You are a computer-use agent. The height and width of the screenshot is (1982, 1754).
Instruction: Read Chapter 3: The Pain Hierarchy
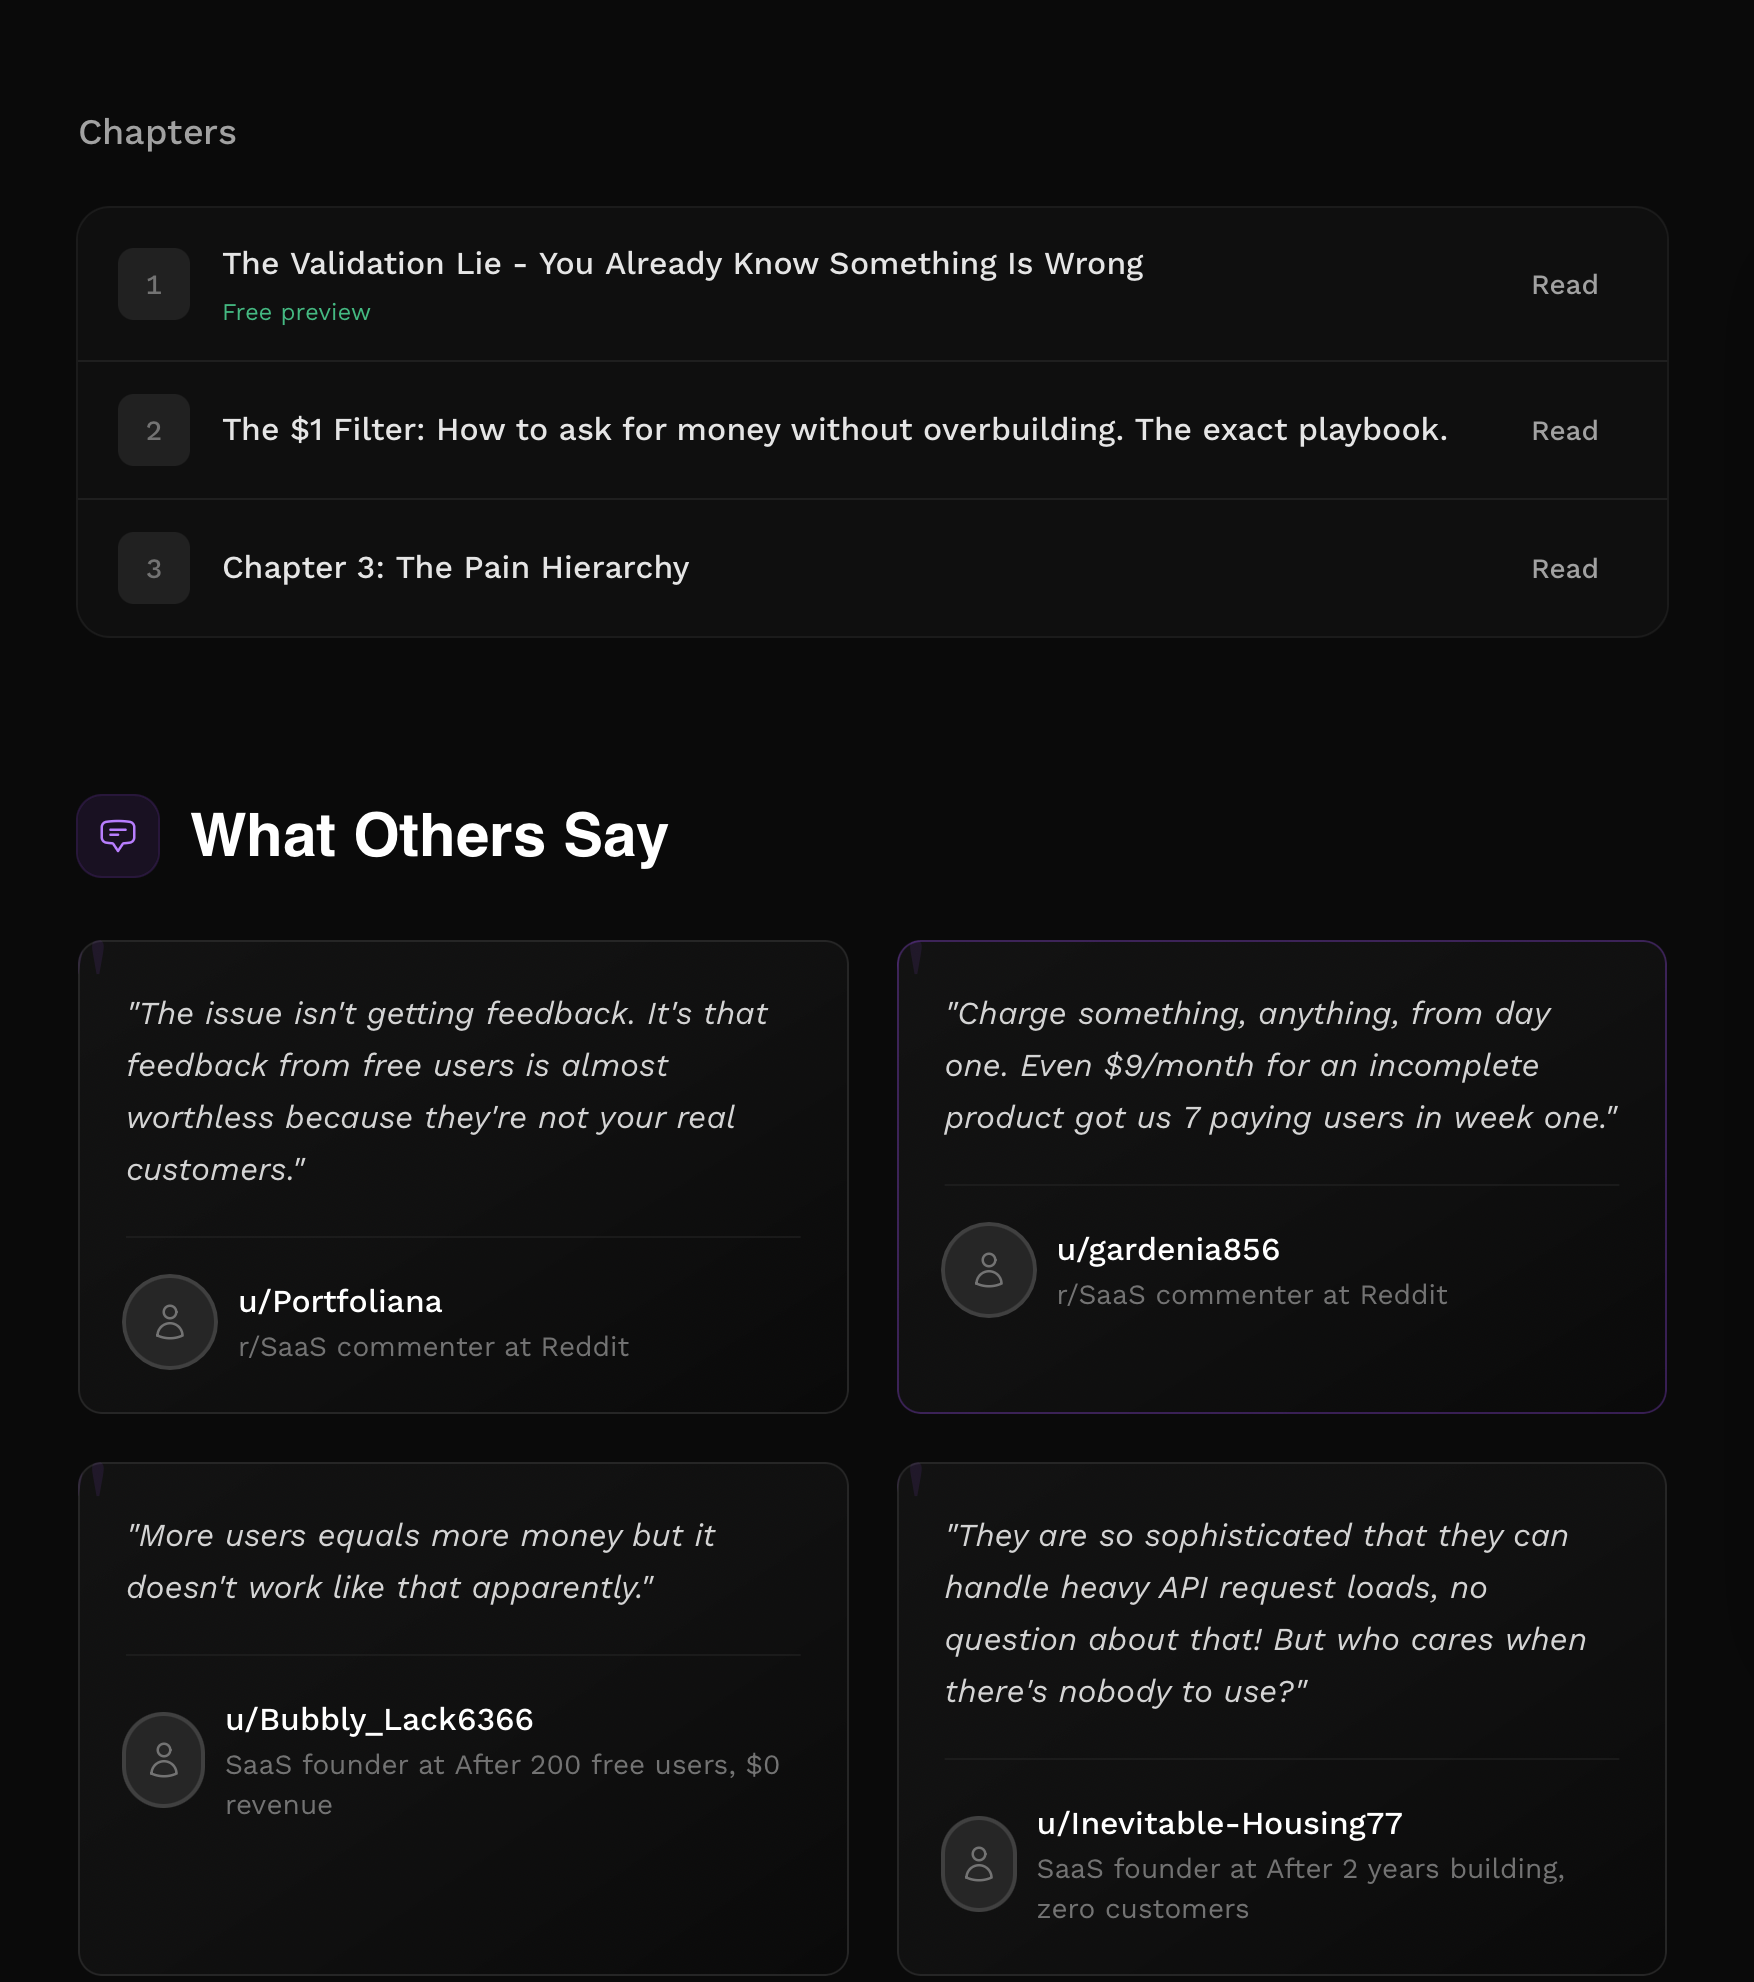(1564, 569)
